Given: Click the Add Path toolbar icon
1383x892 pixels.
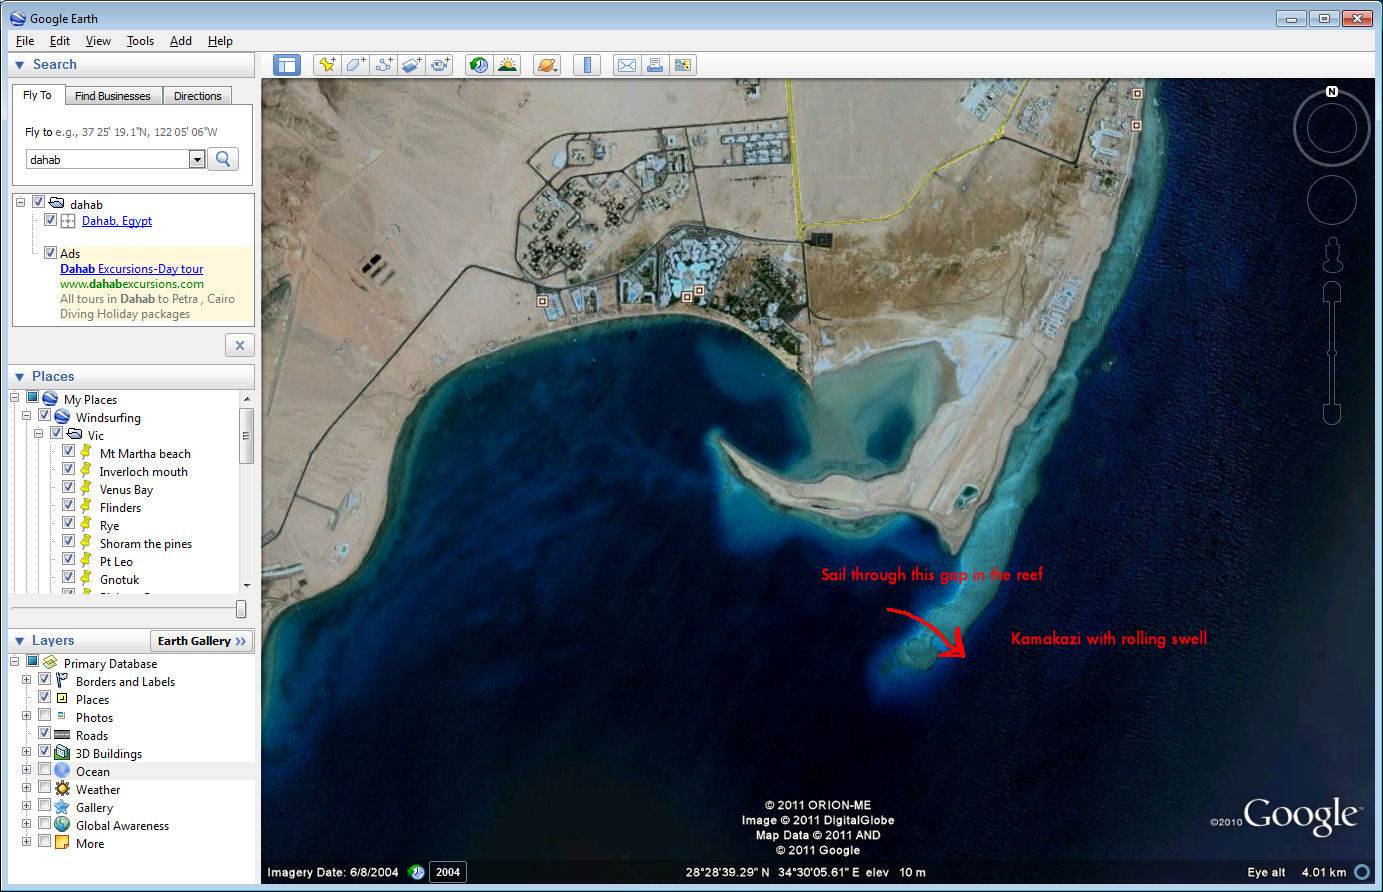Looking at the screenshot, I should 383,65.
